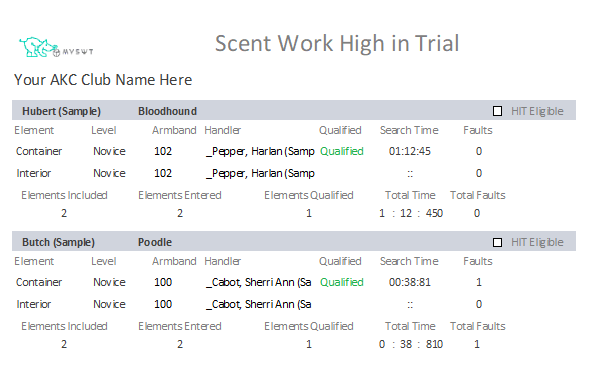601x374 pixels.
Task: Click the MySWT dog logo icon
Action: click(x=56, y=48)
